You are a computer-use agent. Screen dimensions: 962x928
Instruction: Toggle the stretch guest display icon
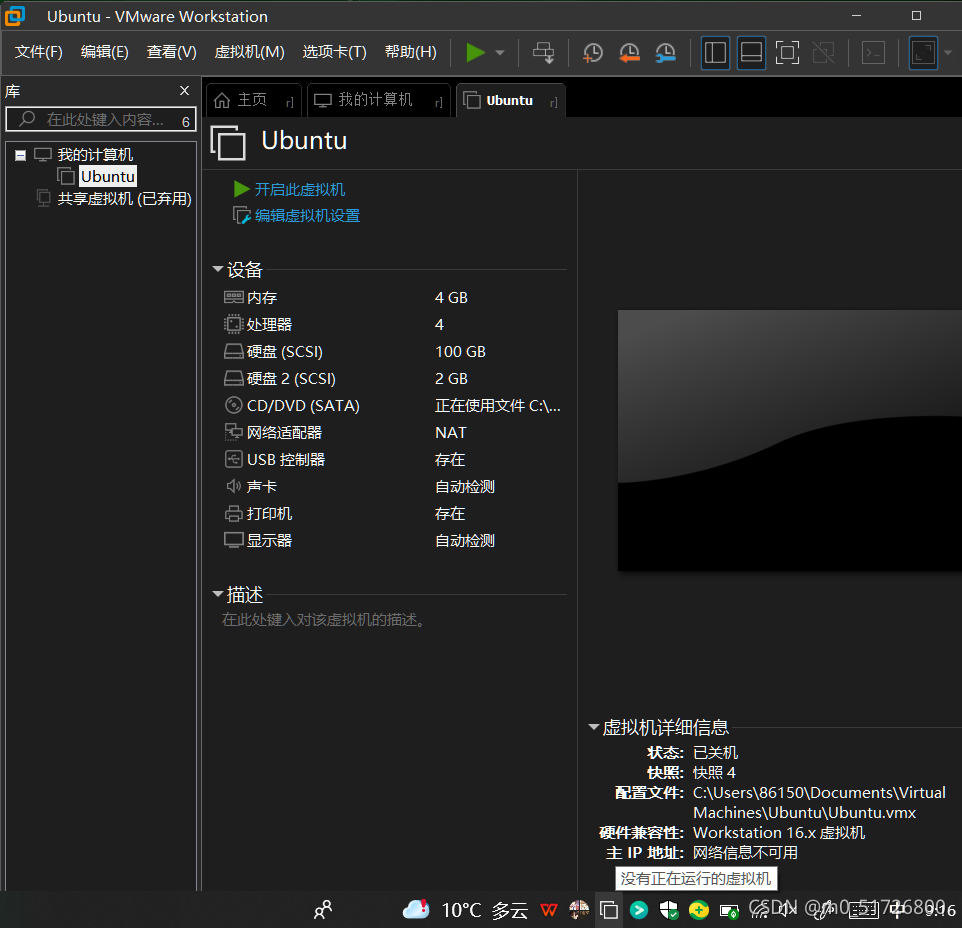923,53
